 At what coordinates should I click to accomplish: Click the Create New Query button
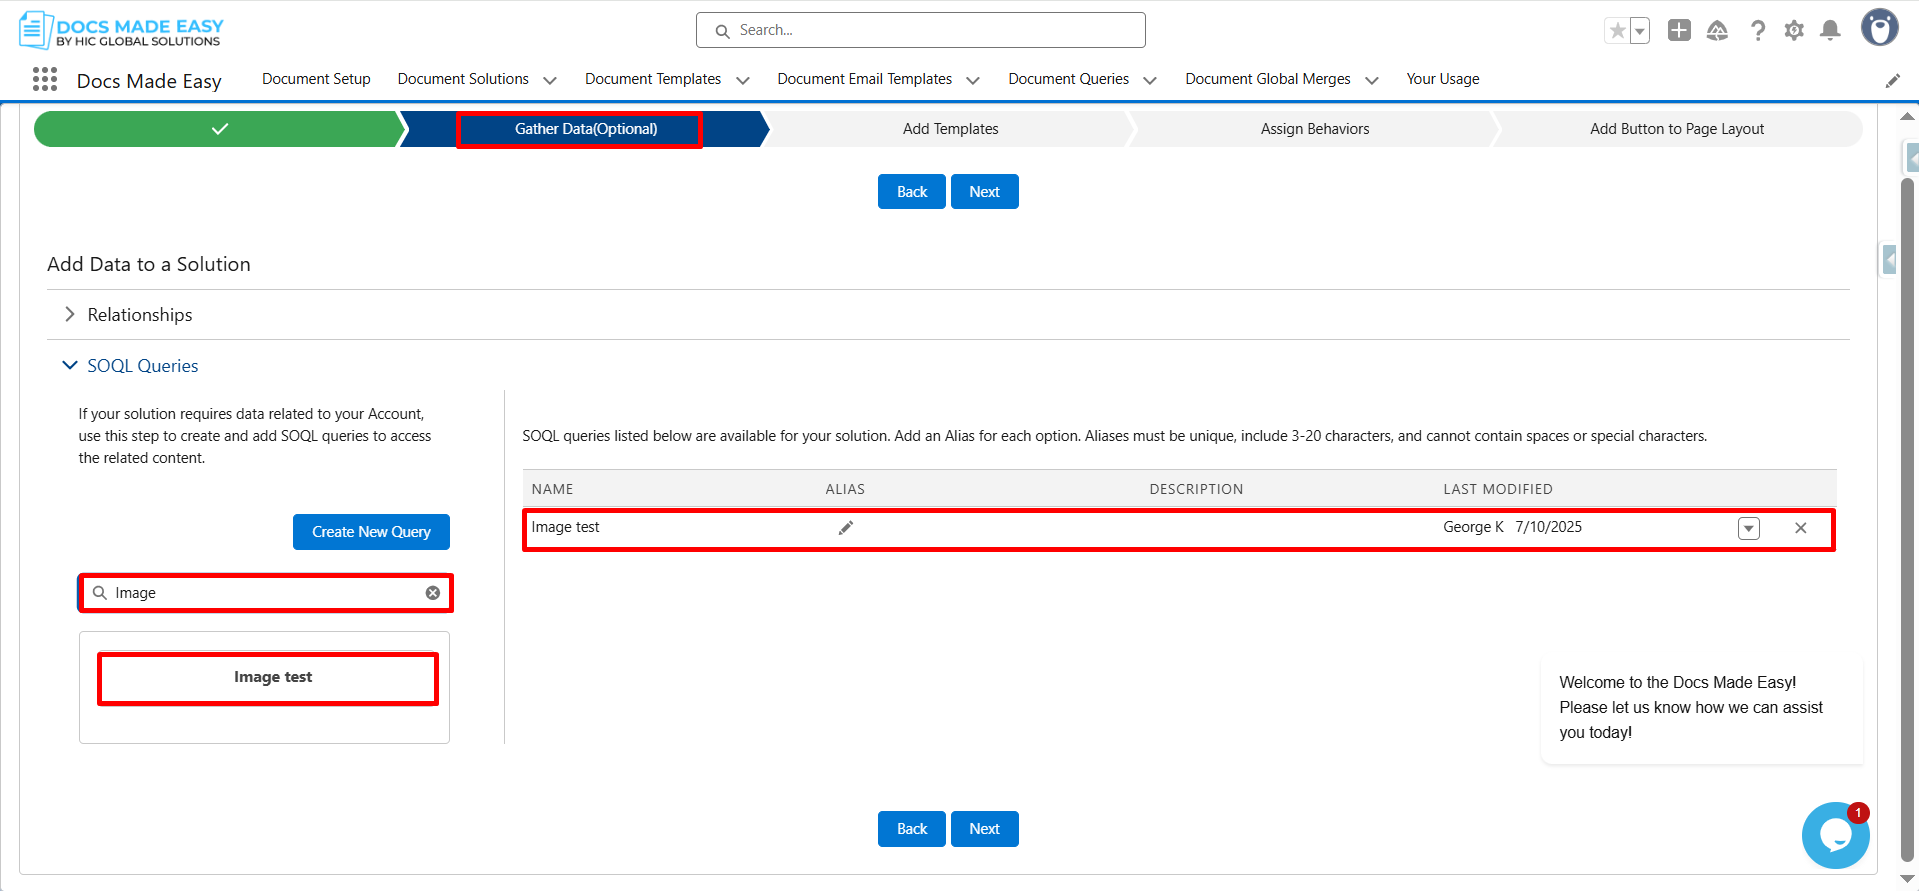pyautogui.click(x=371, y=532)
